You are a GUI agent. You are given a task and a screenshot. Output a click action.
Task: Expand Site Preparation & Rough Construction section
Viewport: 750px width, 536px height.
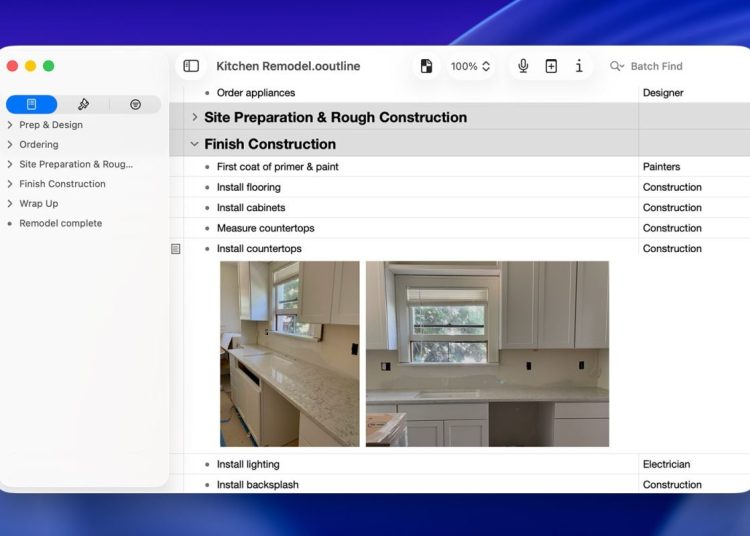(x=195, y=117)
